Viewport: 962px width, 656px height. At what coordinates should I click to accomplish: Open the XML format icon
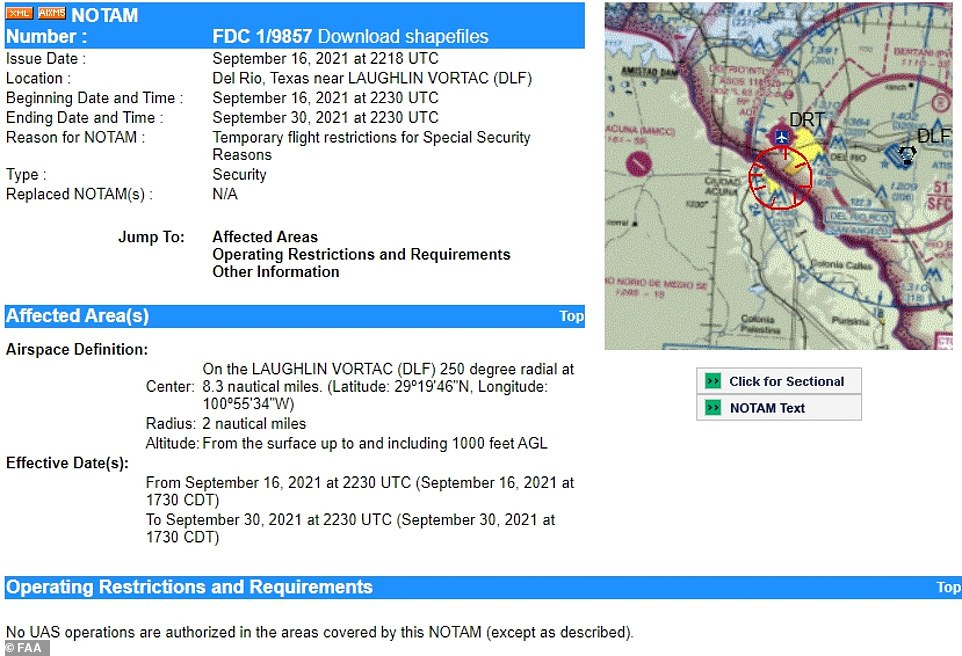pyautogui.click(x=19, y=12)
